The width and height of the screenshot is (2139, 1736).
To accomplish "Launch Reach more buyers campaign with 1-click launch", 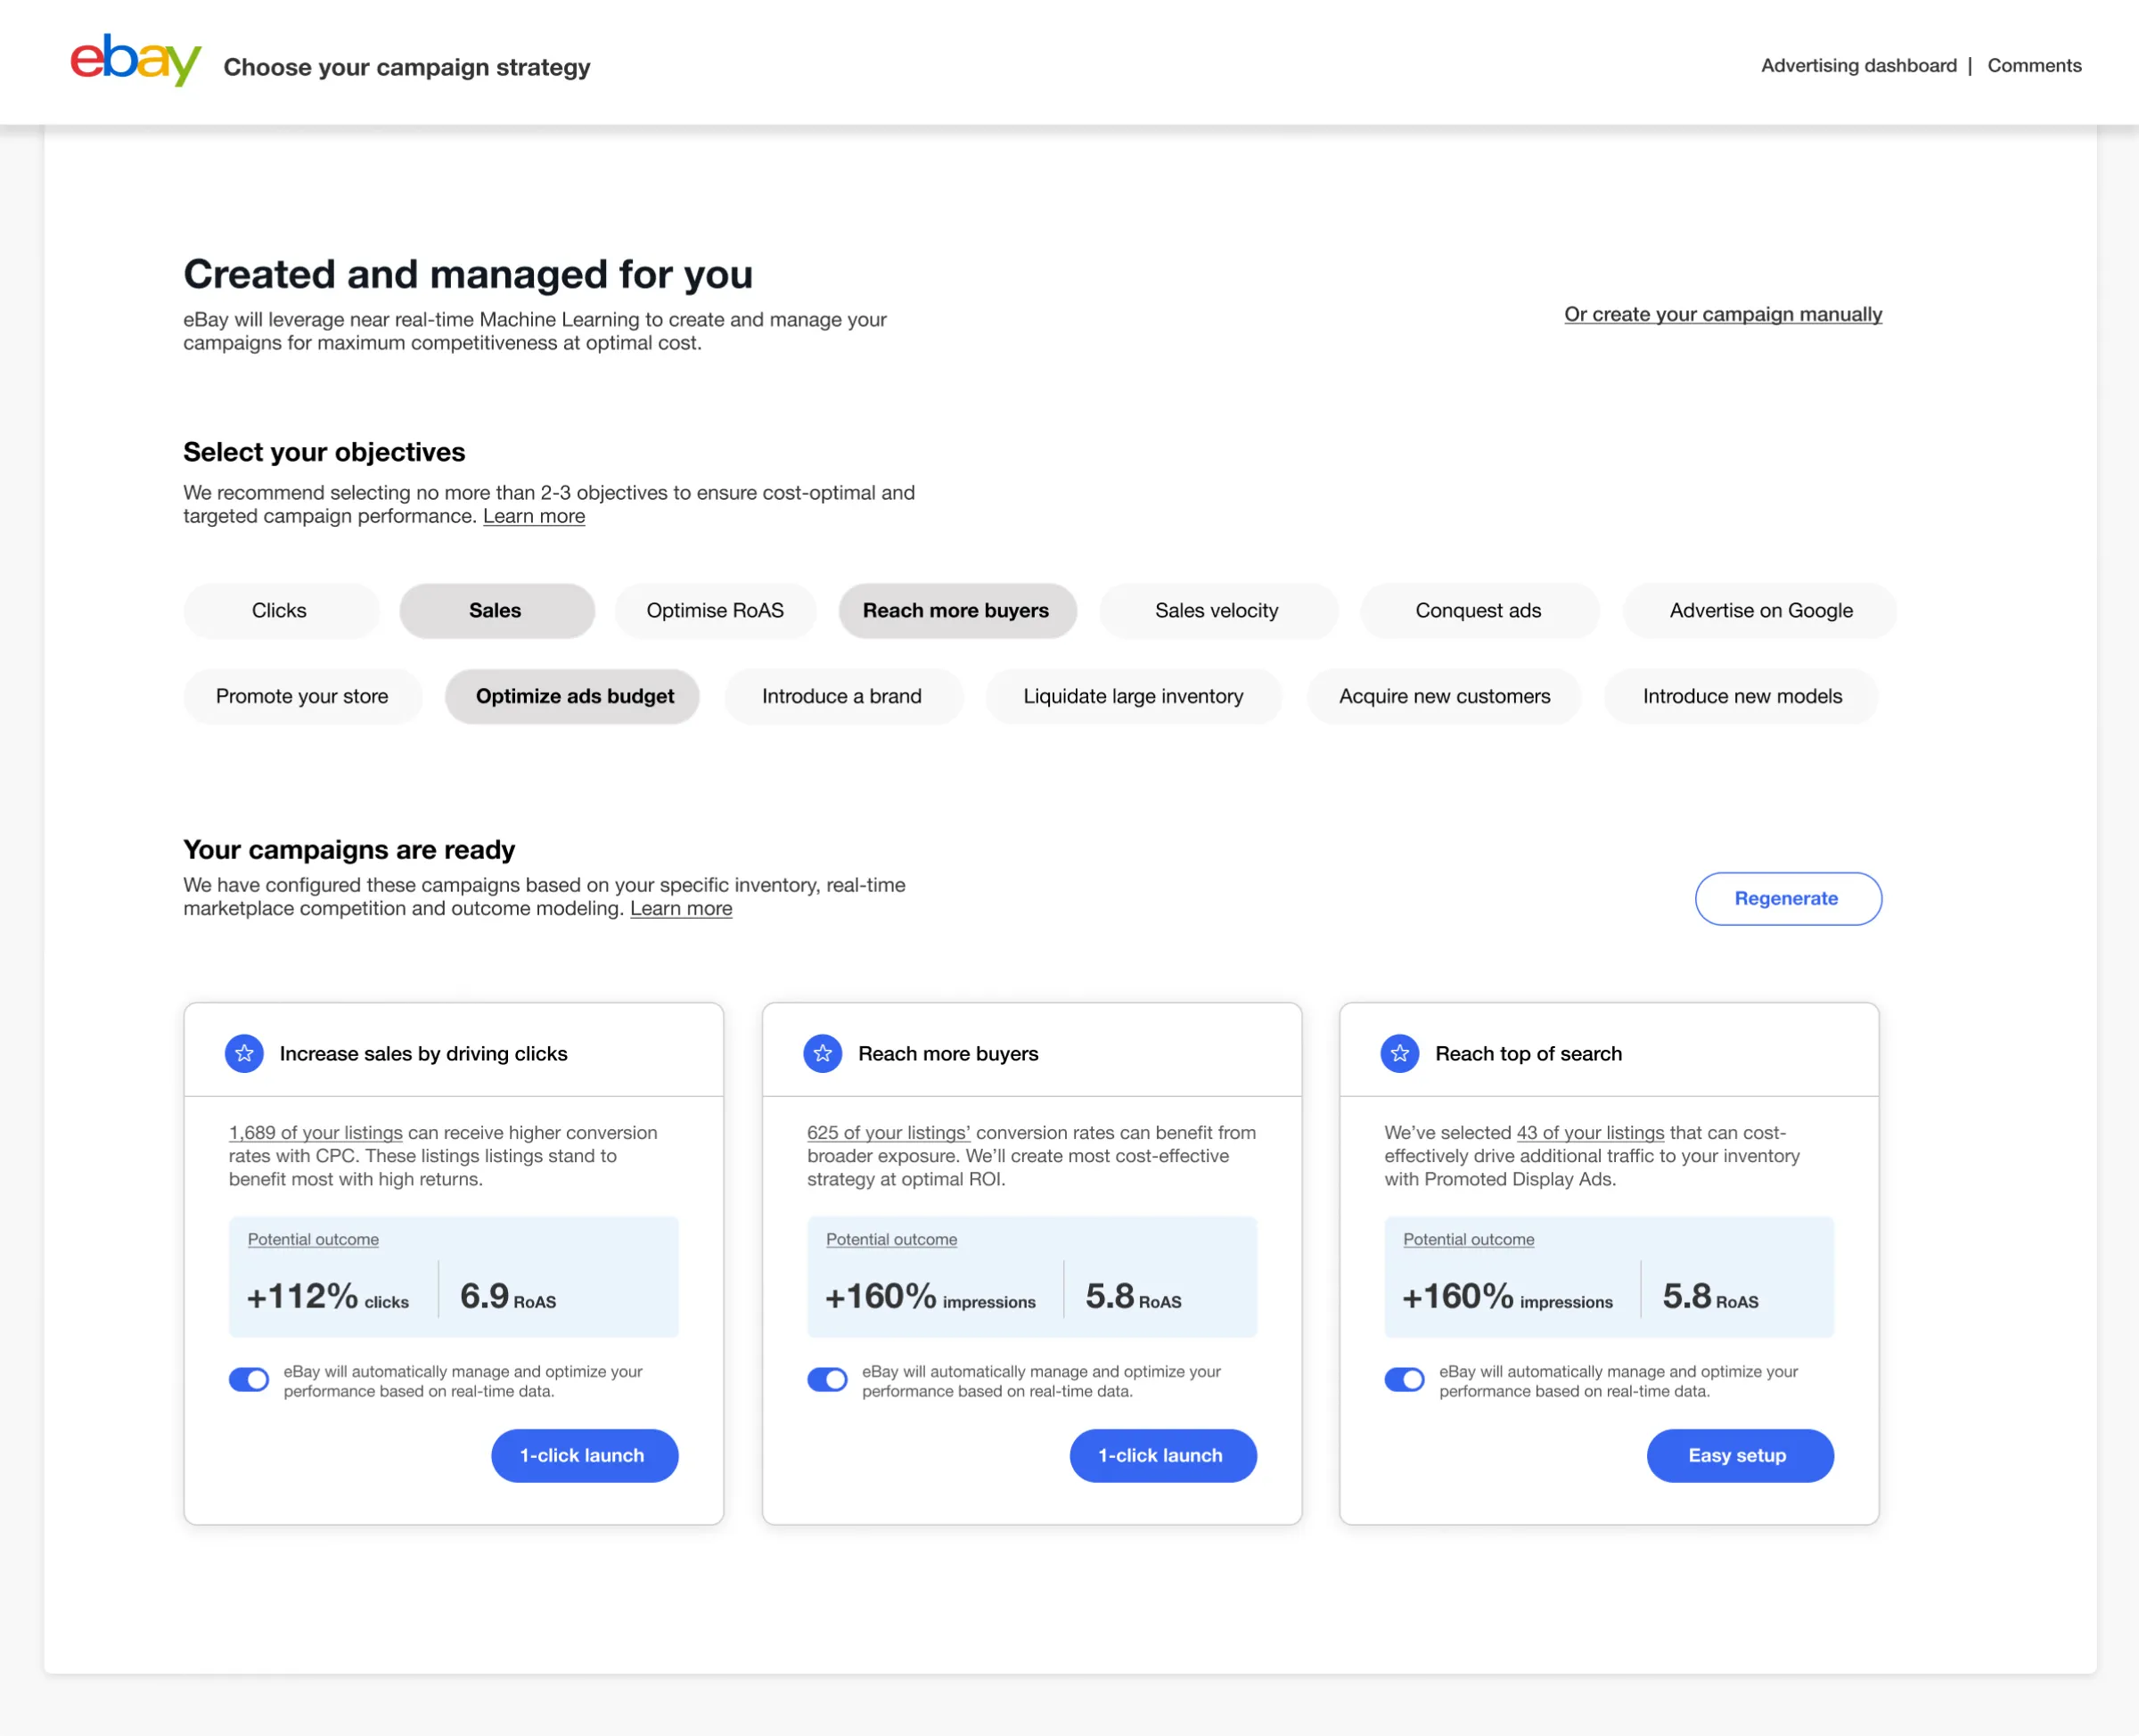I will [1163, 1456].
